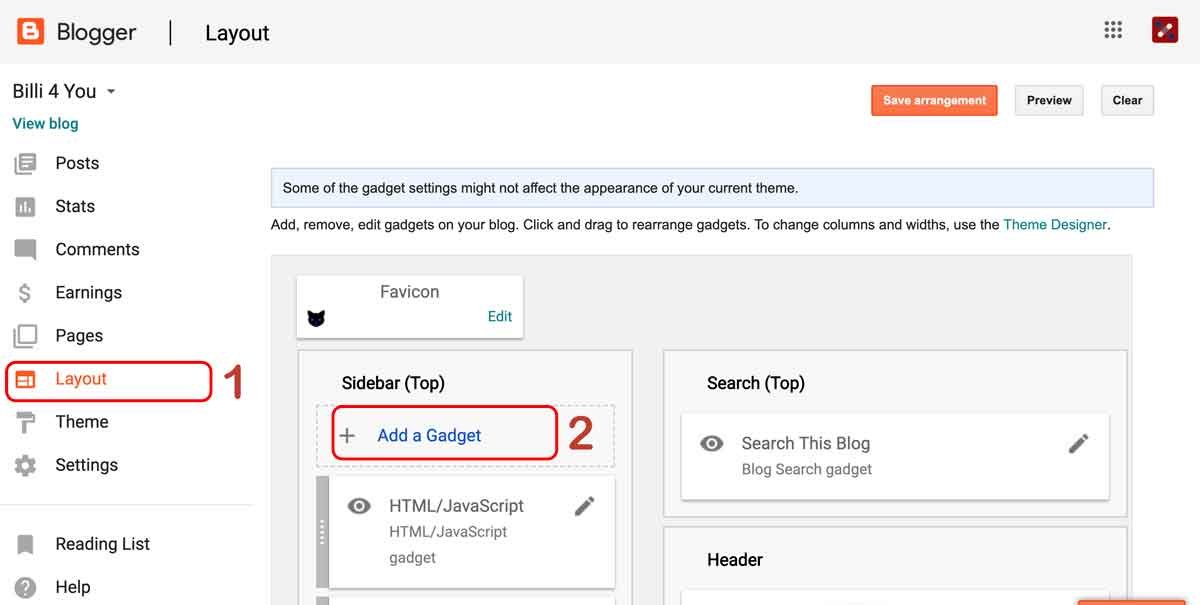Viewport: 1200px width, 605px height.
Task: Click the gadget settings notice banner
Action: pyautogui.click(x=712, y=188)
